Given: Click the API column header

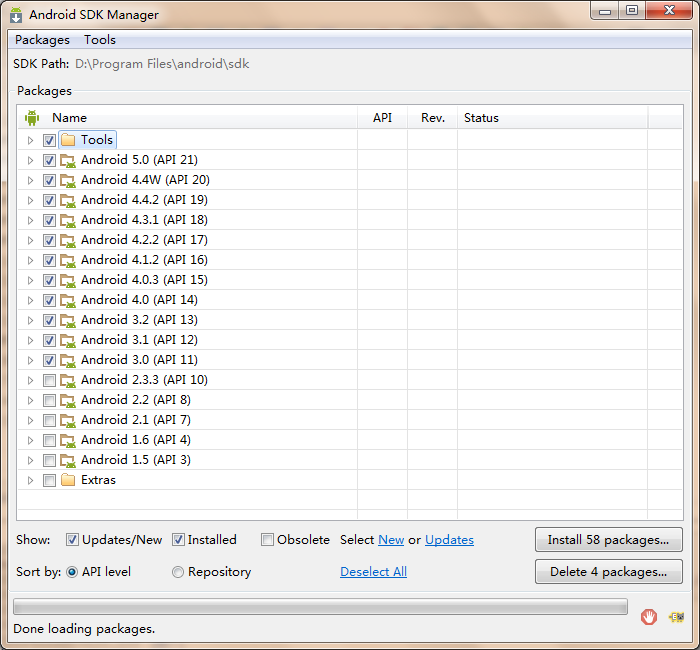Looking at the screenshot, I should (x=383, y=117).
